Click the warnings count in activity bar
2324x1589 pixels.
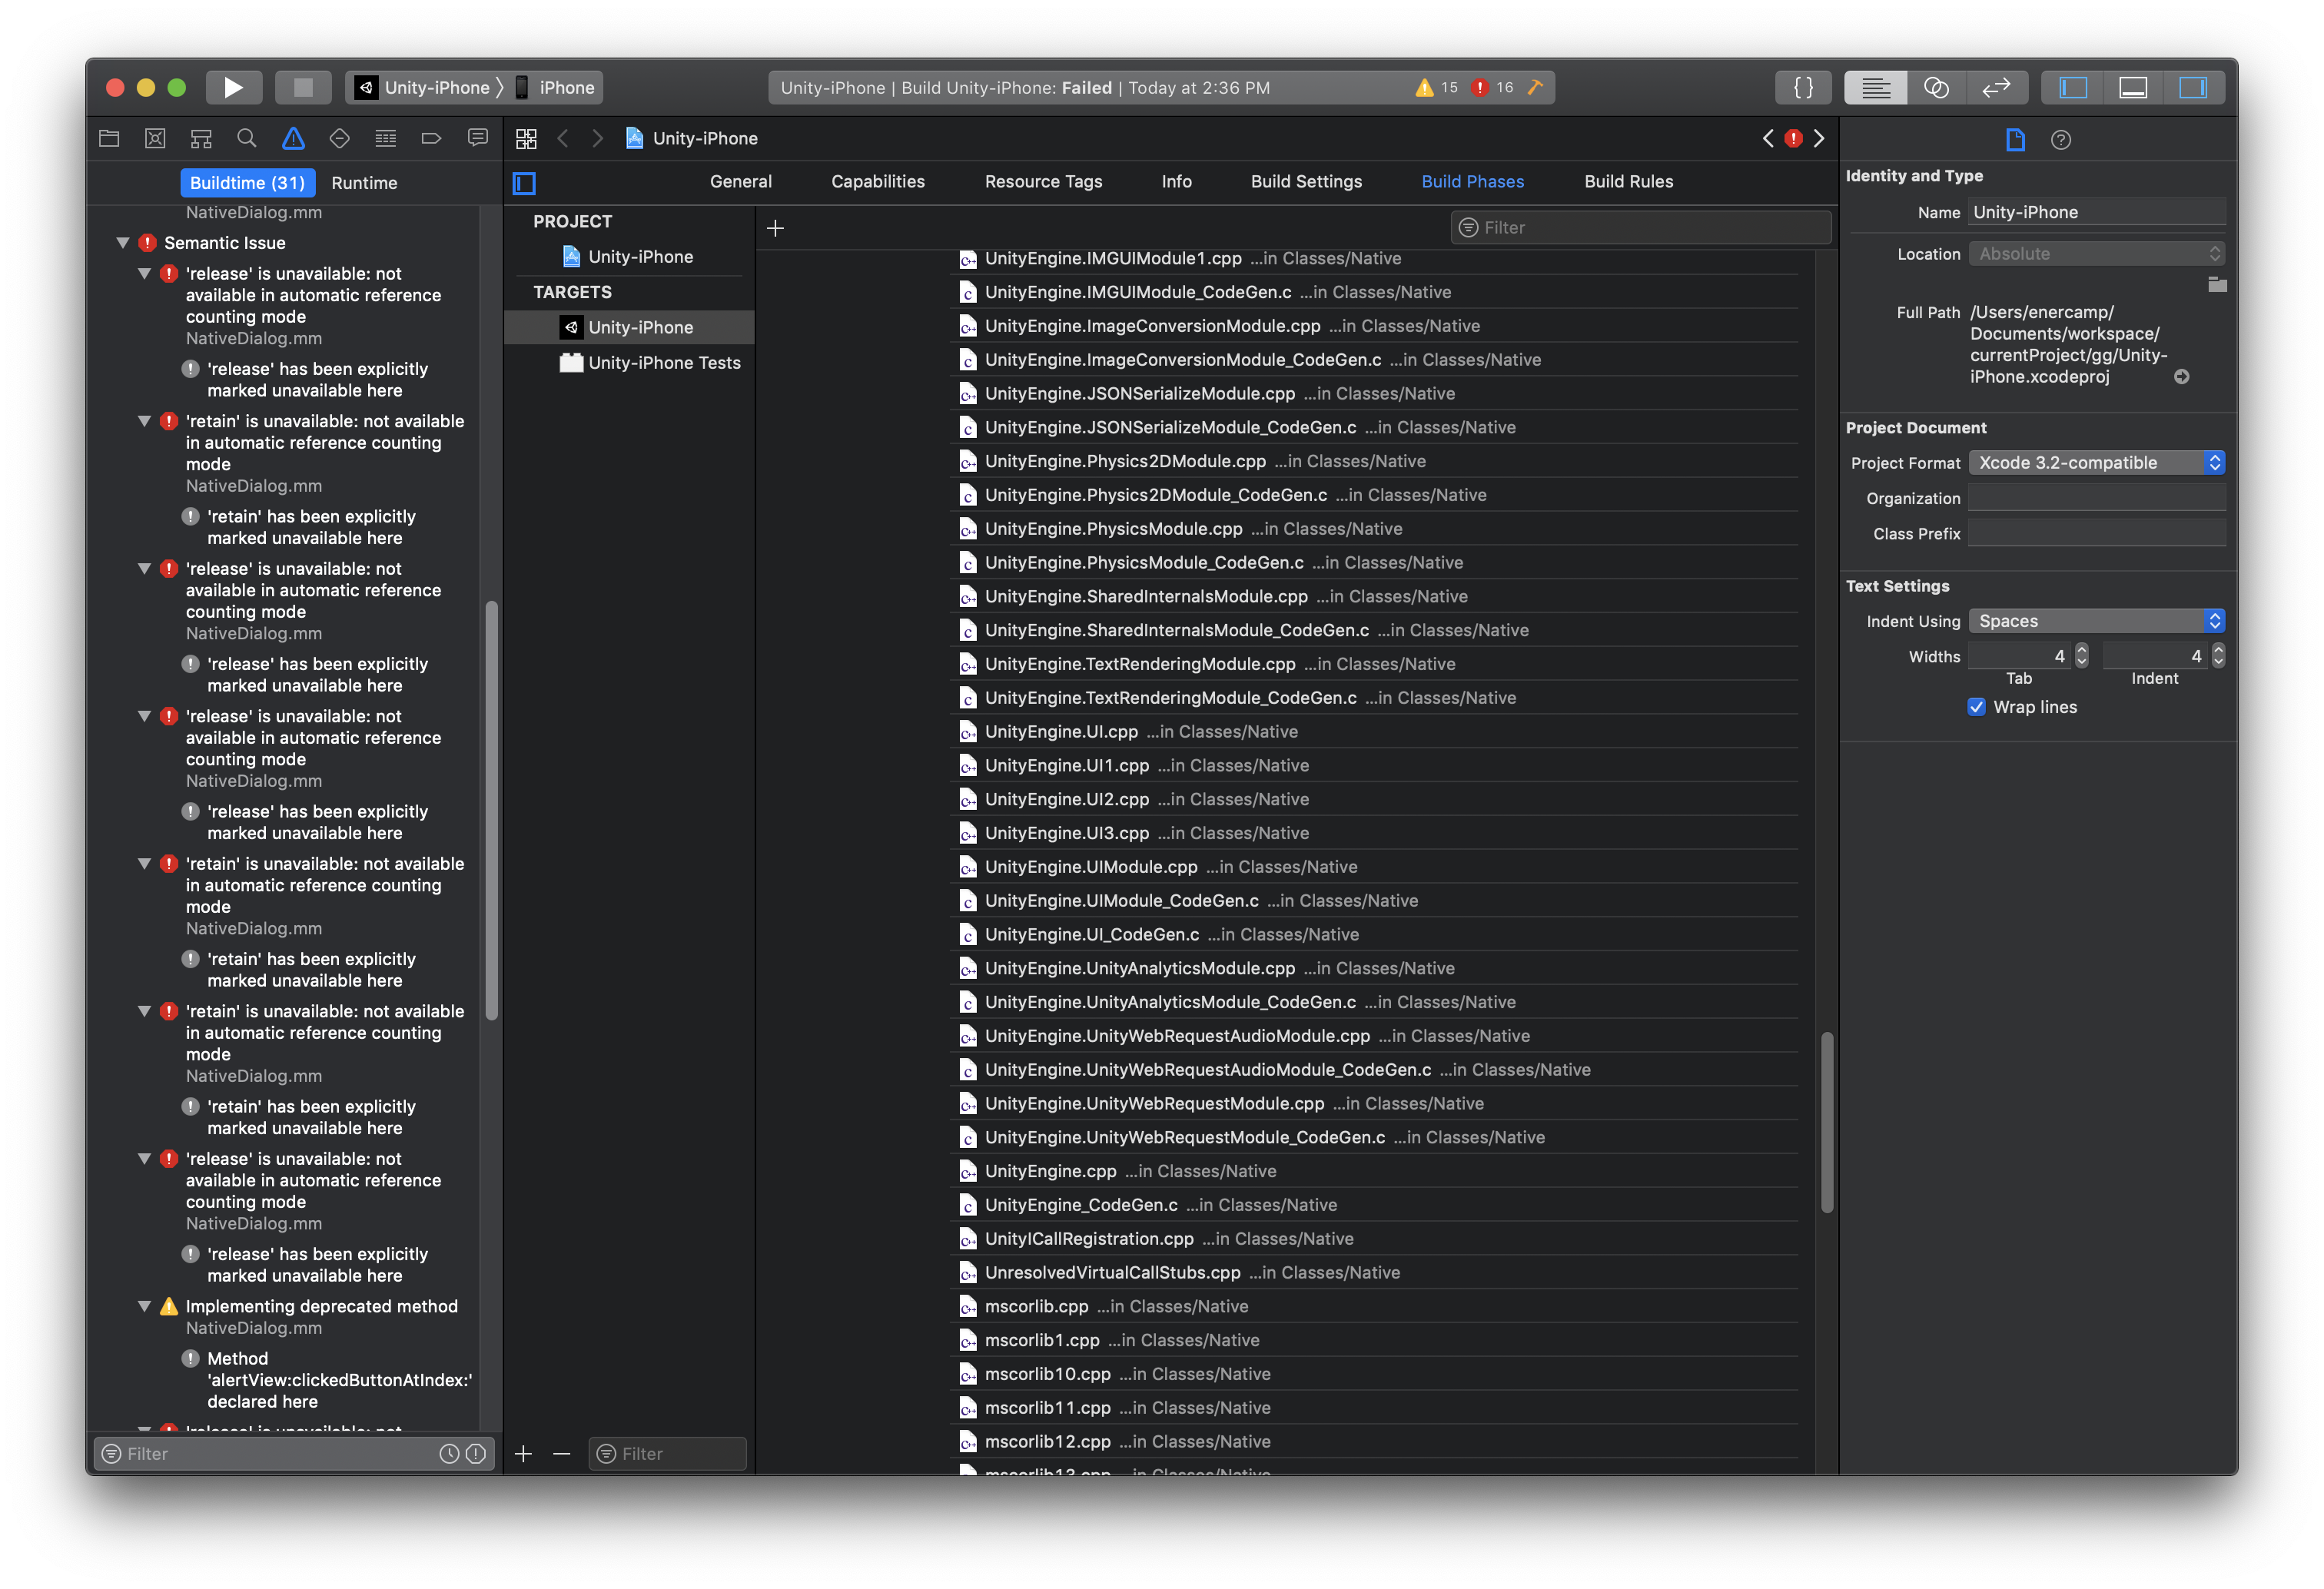tap(1436, 88)
